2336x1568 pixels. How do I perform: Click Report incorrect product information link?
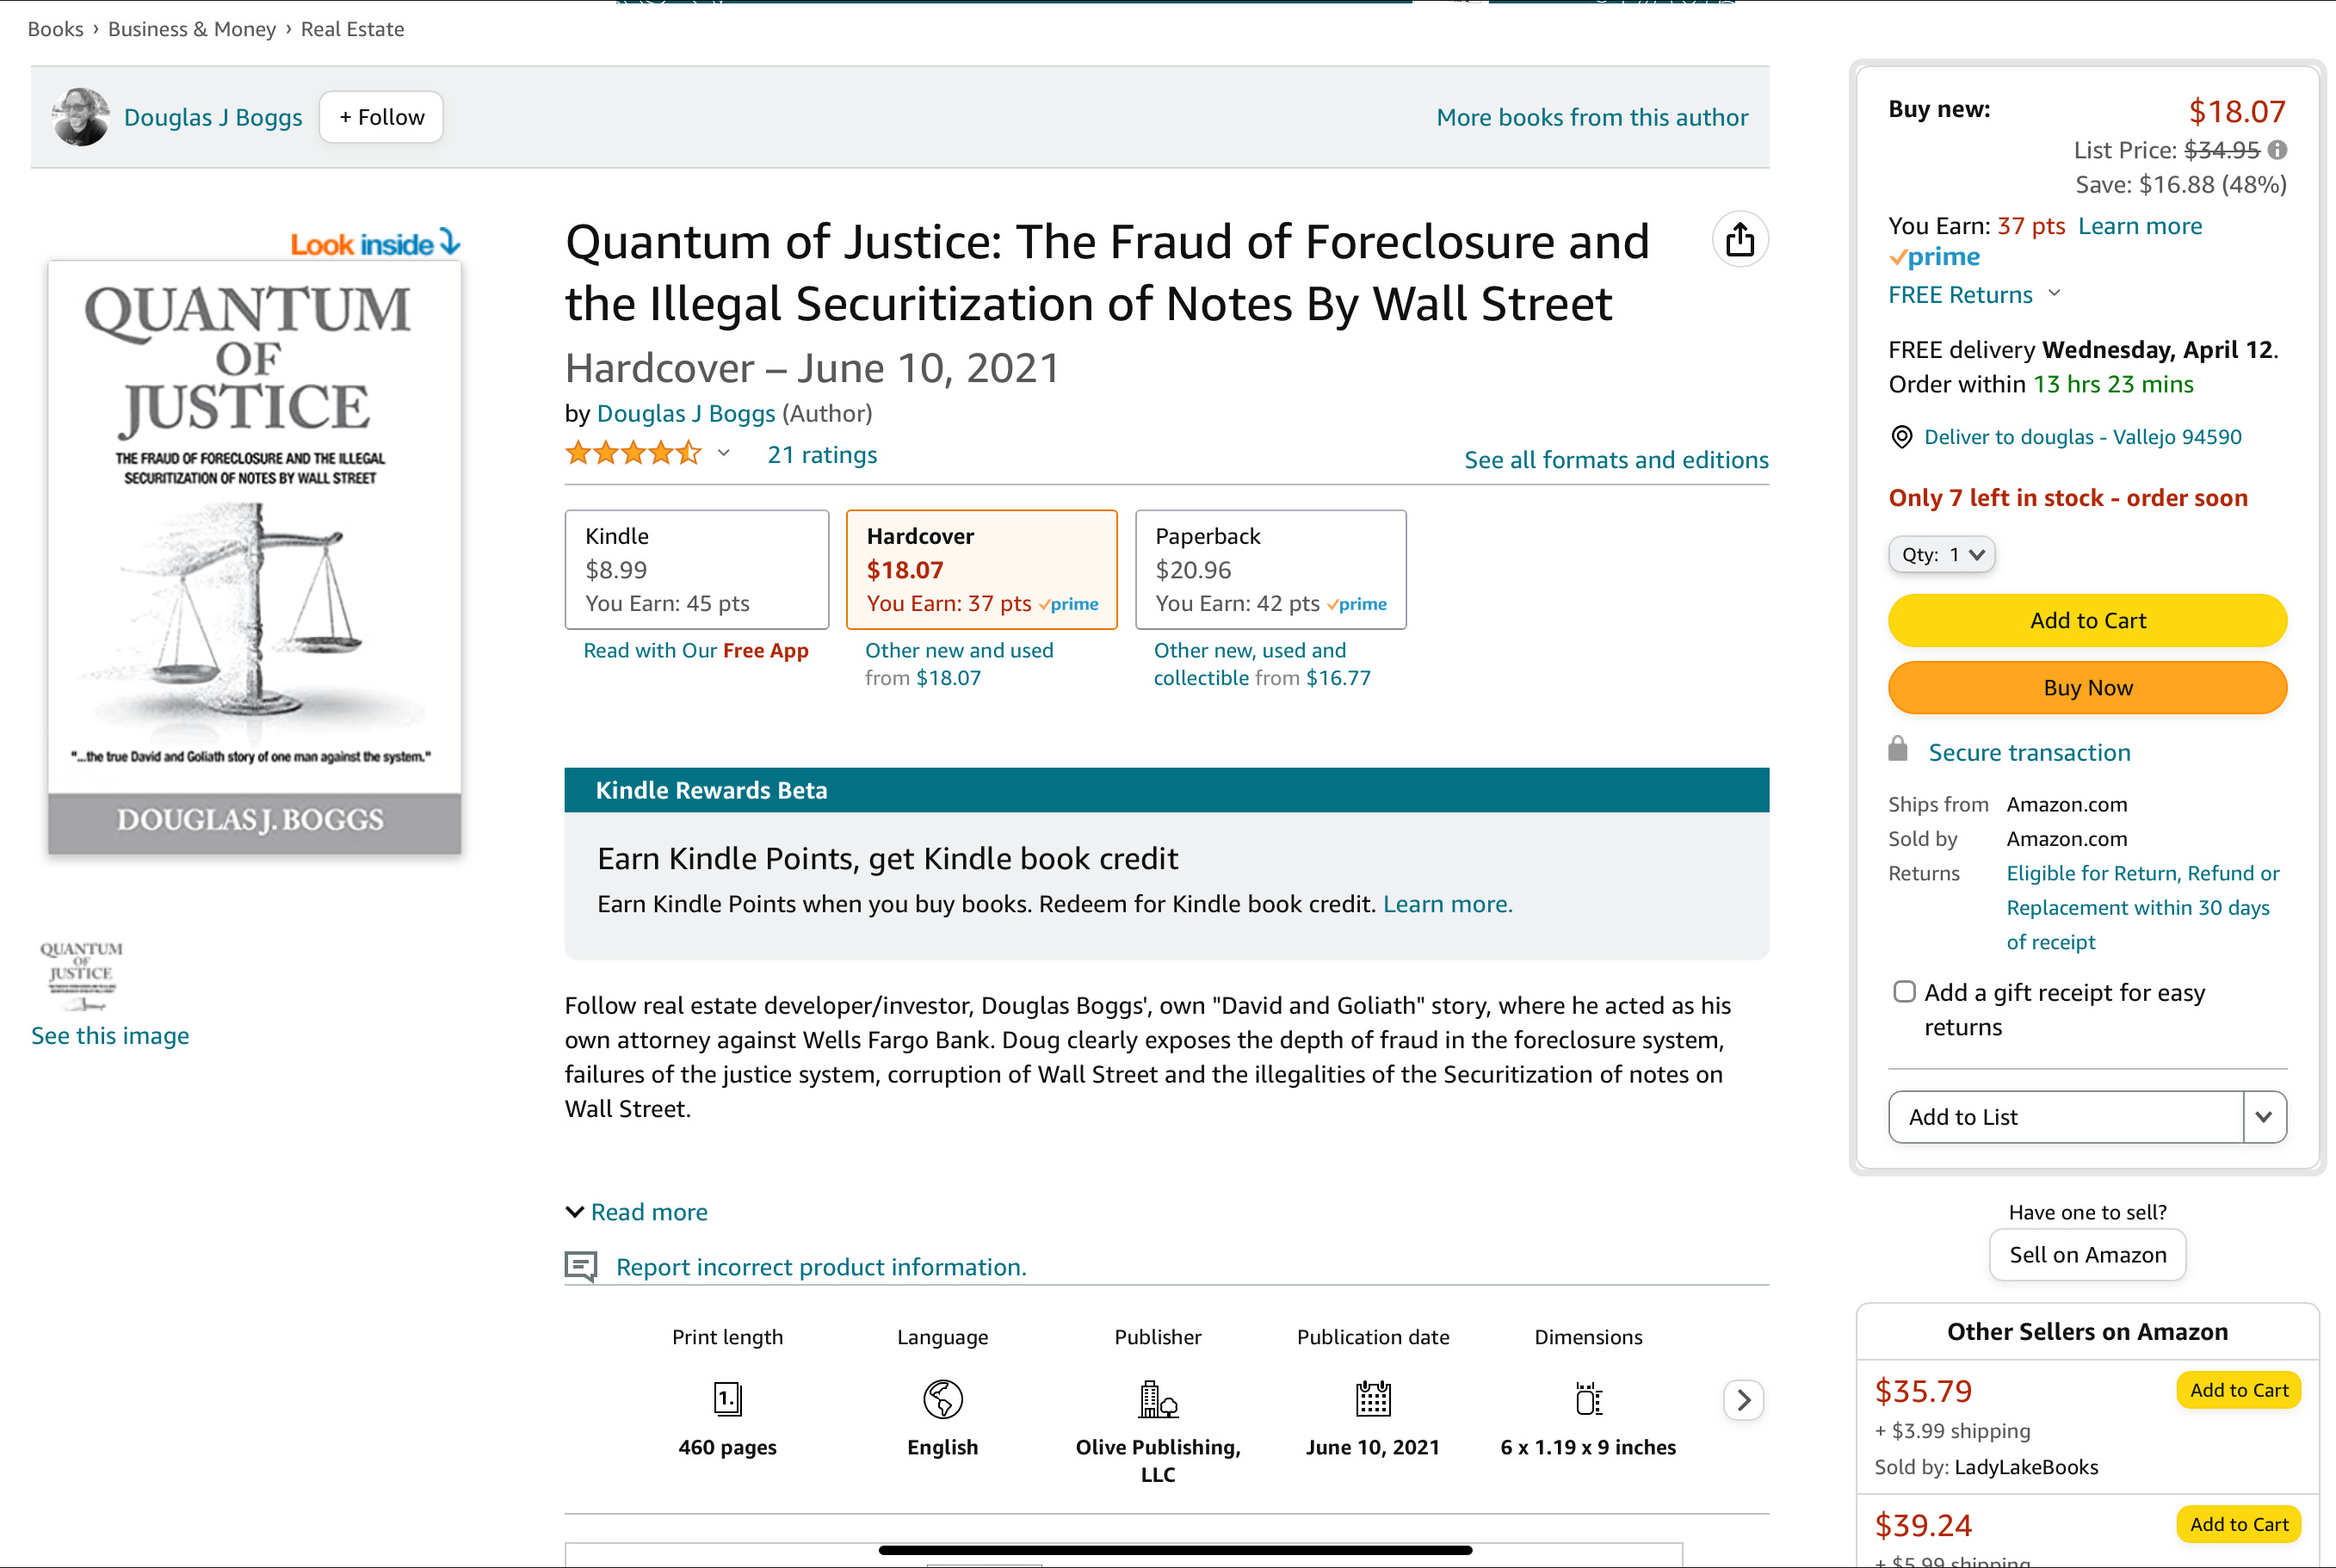coord(821,1267)
